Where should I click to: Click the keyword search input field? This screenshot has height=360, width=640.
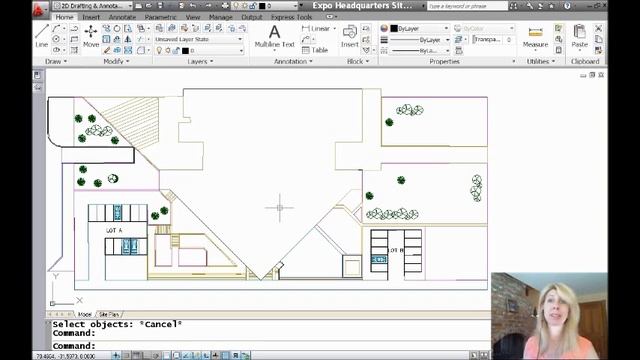coord(467,6)
